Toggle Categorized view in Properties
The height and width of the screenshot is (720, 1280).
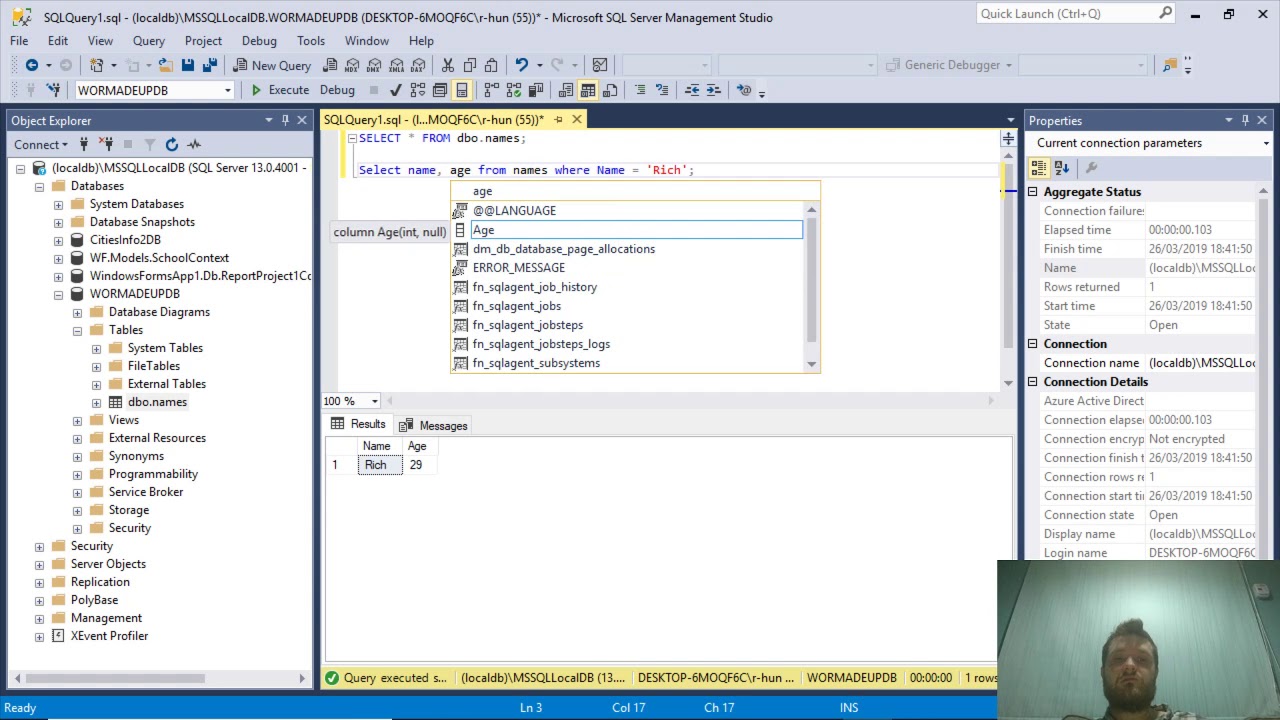[1041, 167]
